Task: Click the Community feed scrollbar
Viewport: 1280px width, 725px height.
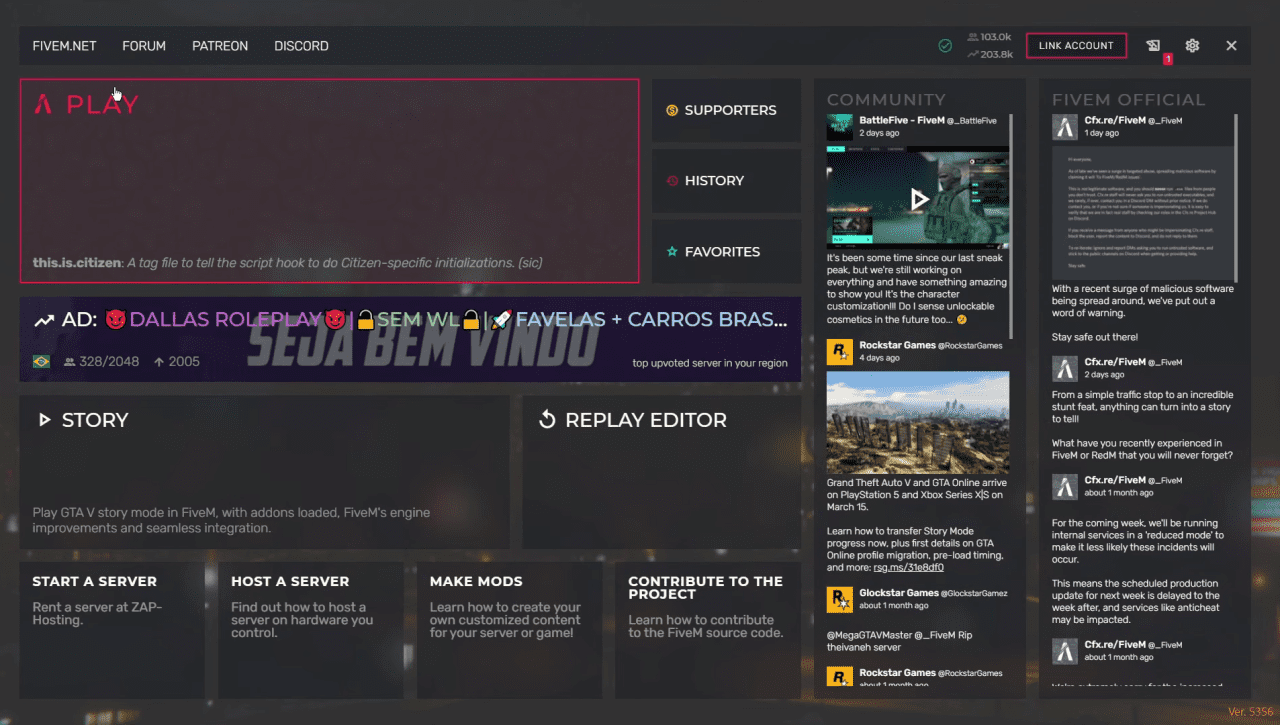Action: (x=1011, y=227)
